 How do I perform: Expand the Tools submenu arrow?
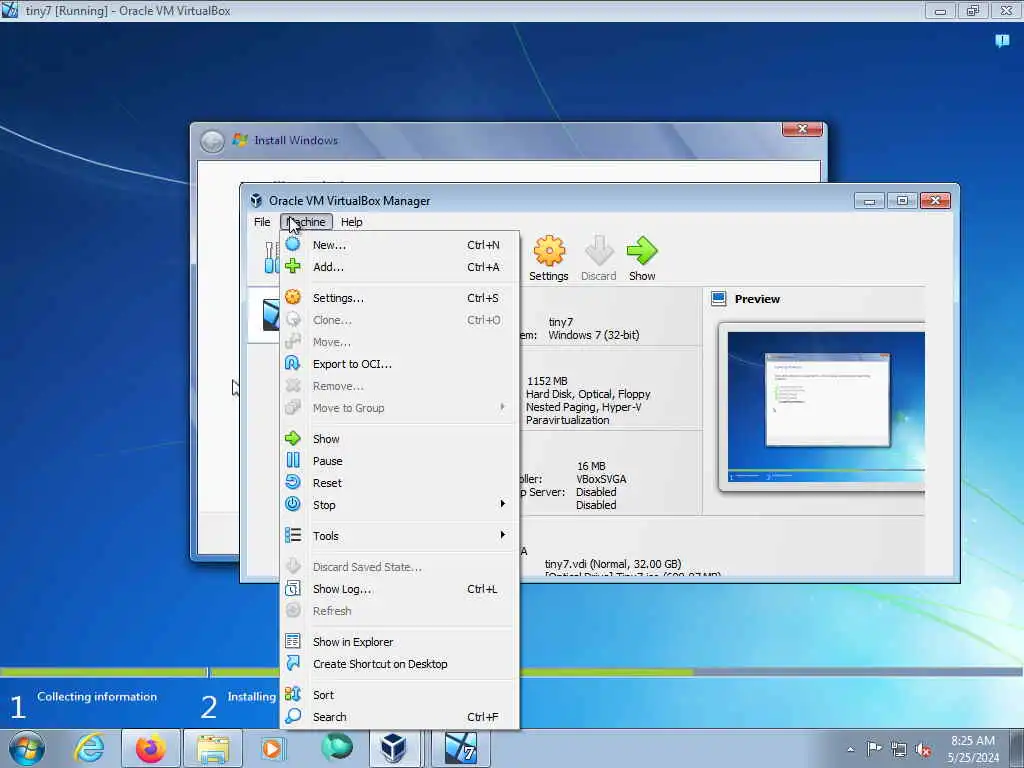(502, 535)
